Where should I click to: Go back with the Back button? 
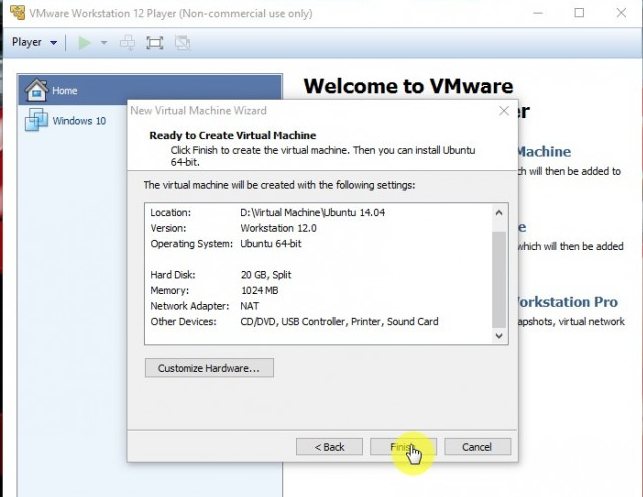pyautogui.click(x=329, y=447)
